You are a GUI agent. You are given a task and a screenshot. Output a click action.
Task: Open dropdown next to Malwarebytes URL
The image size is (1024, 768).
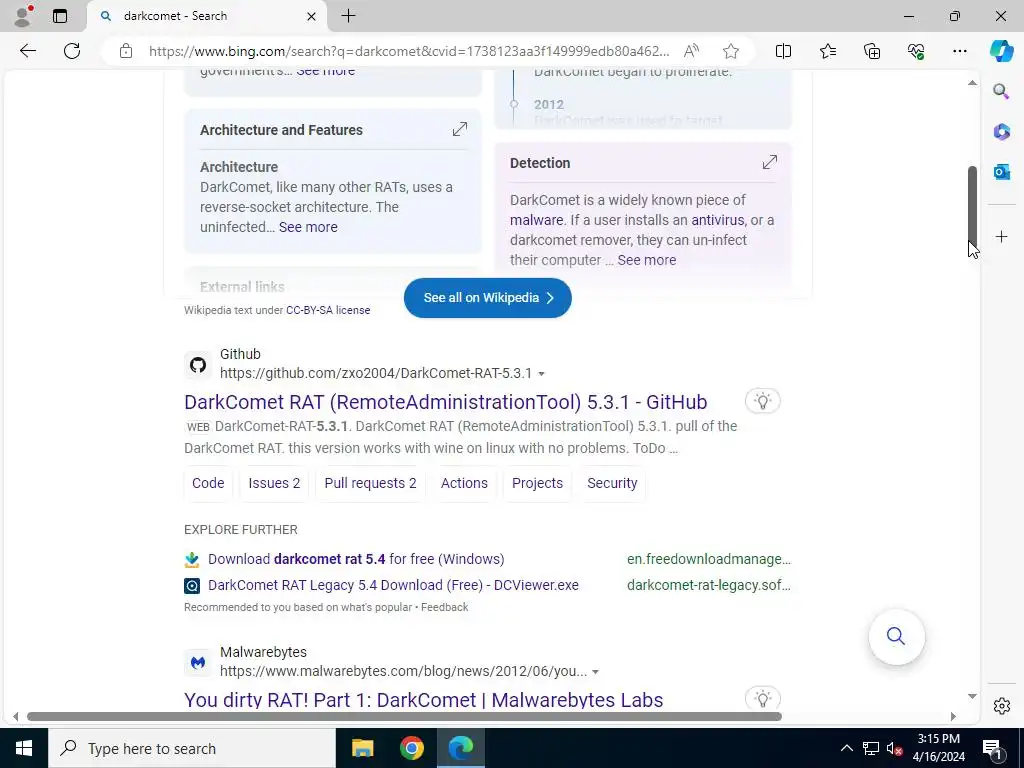pos(596,671)
